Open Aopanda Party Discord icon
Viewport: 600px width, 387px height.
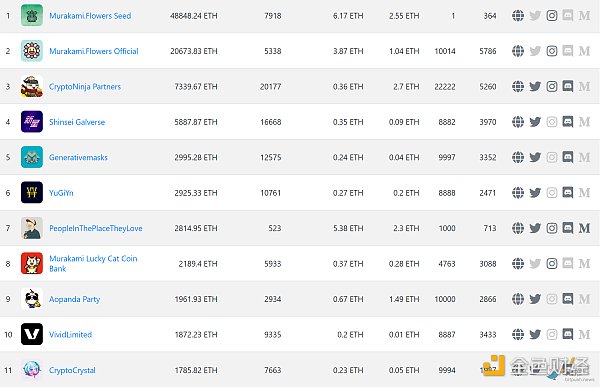[568, 299]
